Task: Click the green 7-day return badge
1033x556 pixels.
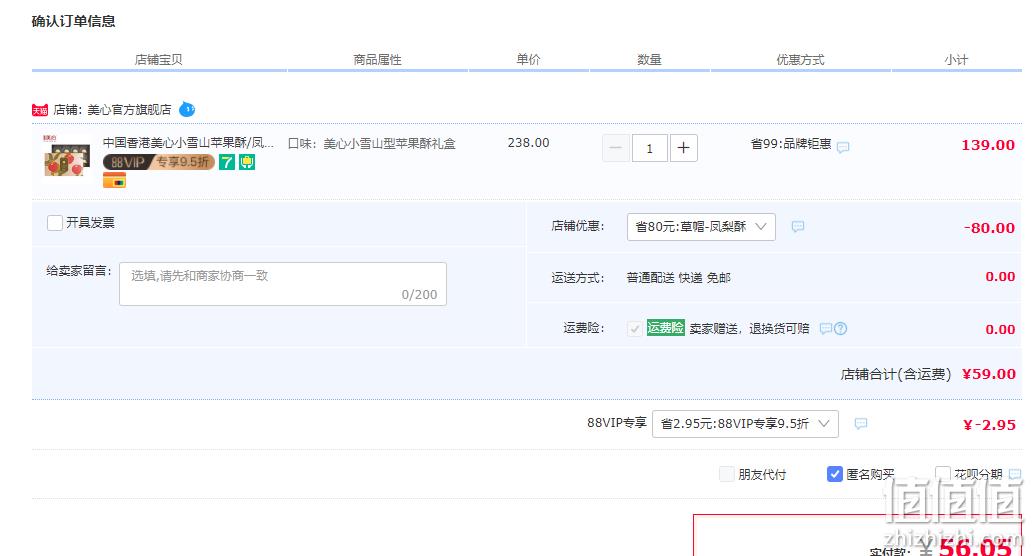Action: tap(227, 162)
